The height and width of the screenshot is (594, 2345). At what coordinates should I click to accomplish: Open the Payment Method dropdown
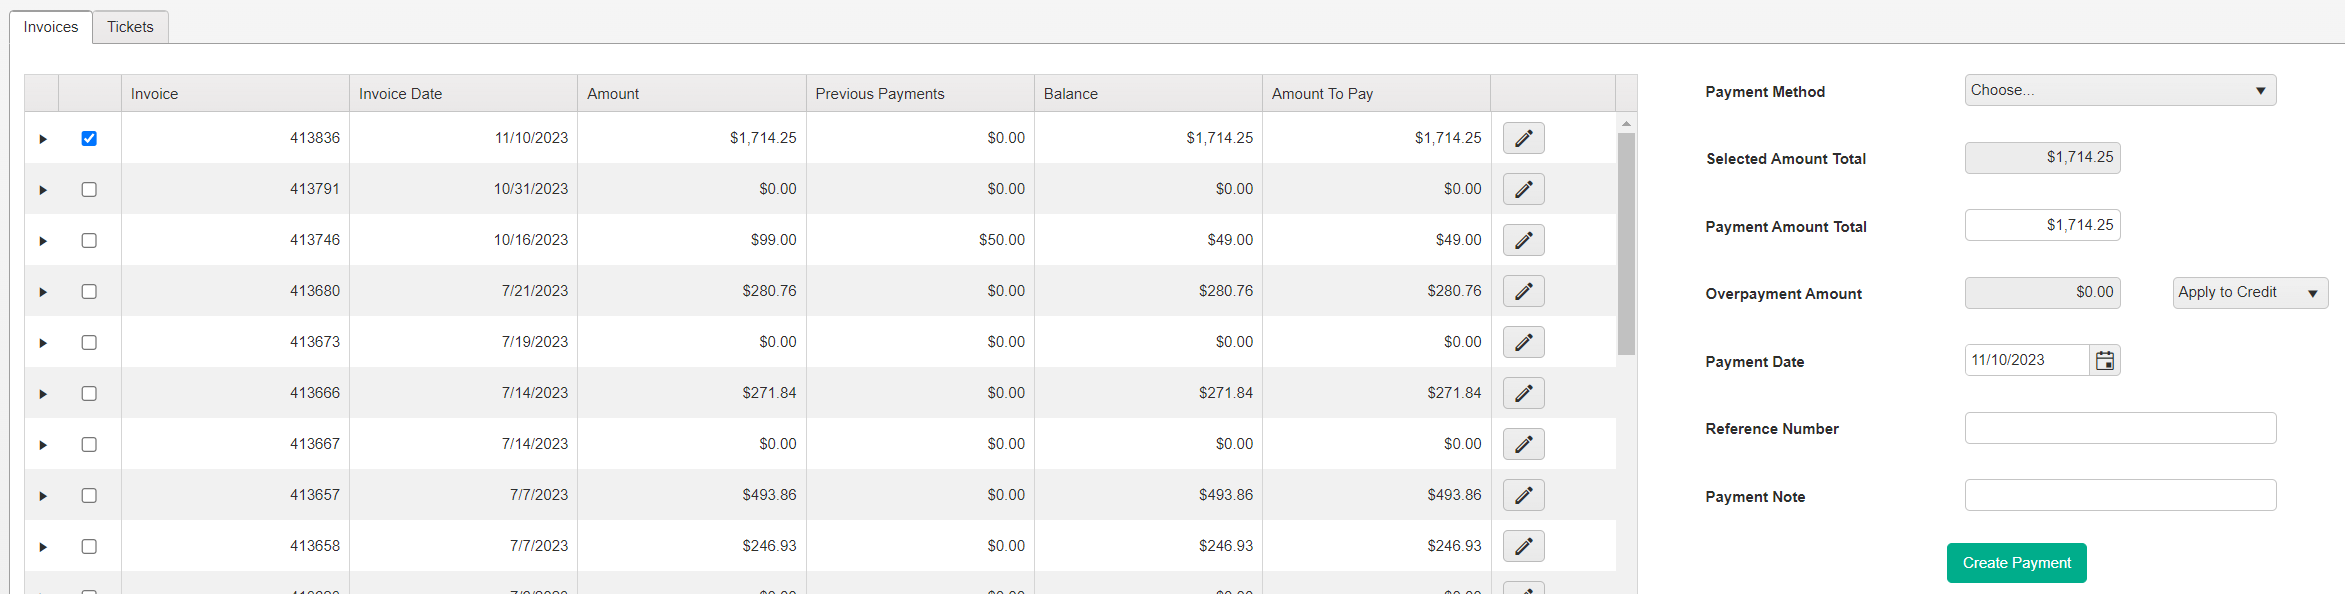[x=2119, y=90]
